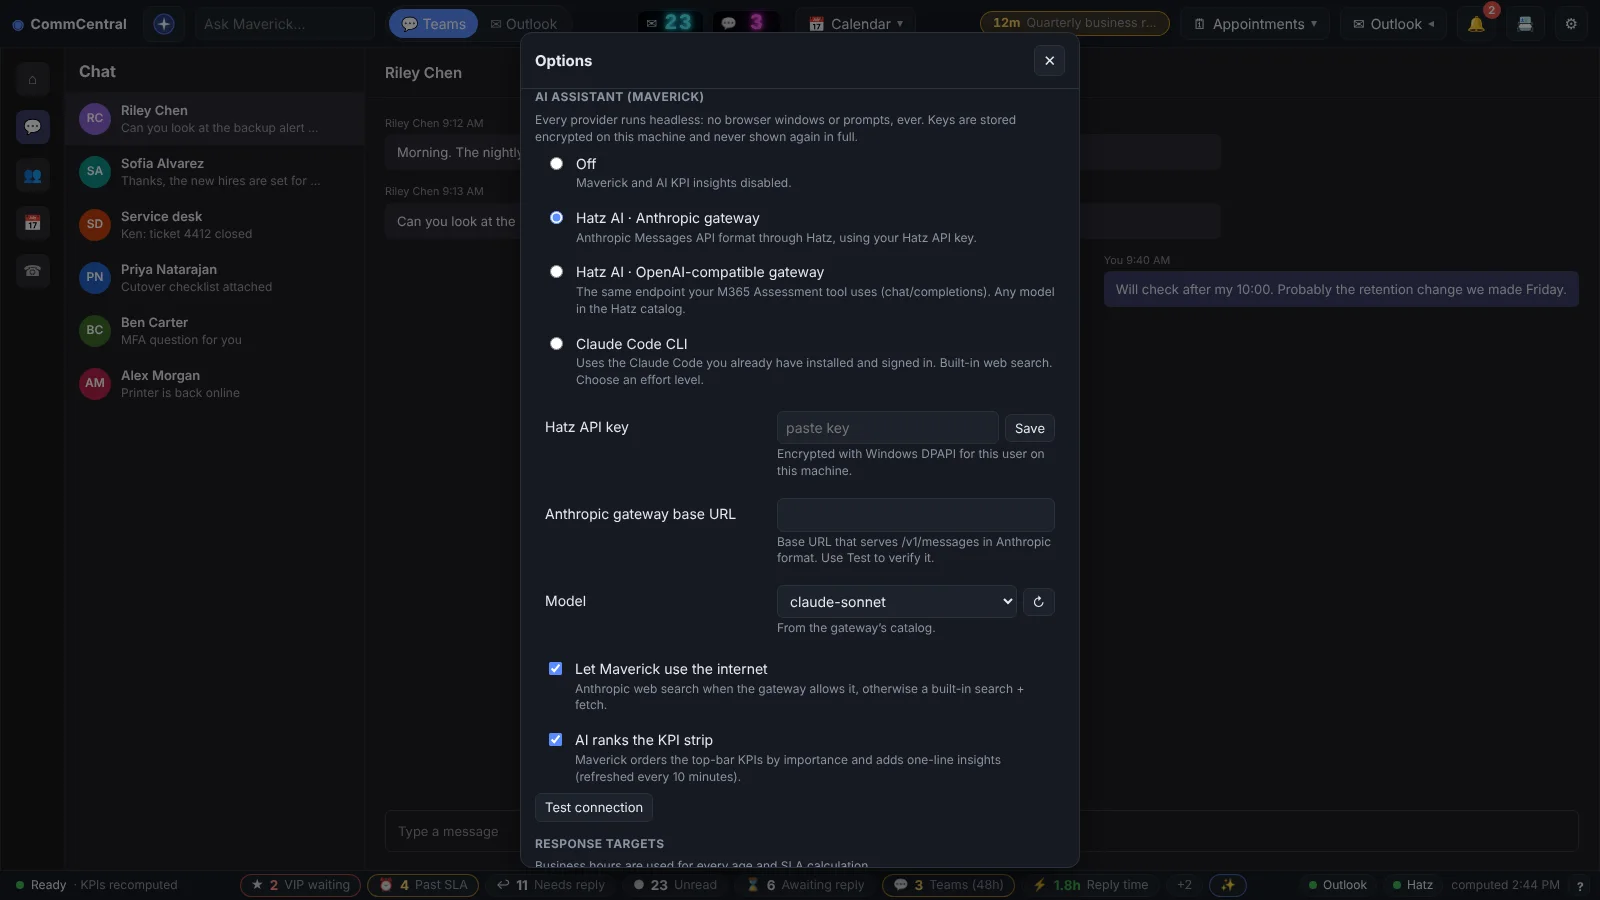Click the 23 Unread KPI
This screenshot has width=1600, height=900.
tap(675, 885)
